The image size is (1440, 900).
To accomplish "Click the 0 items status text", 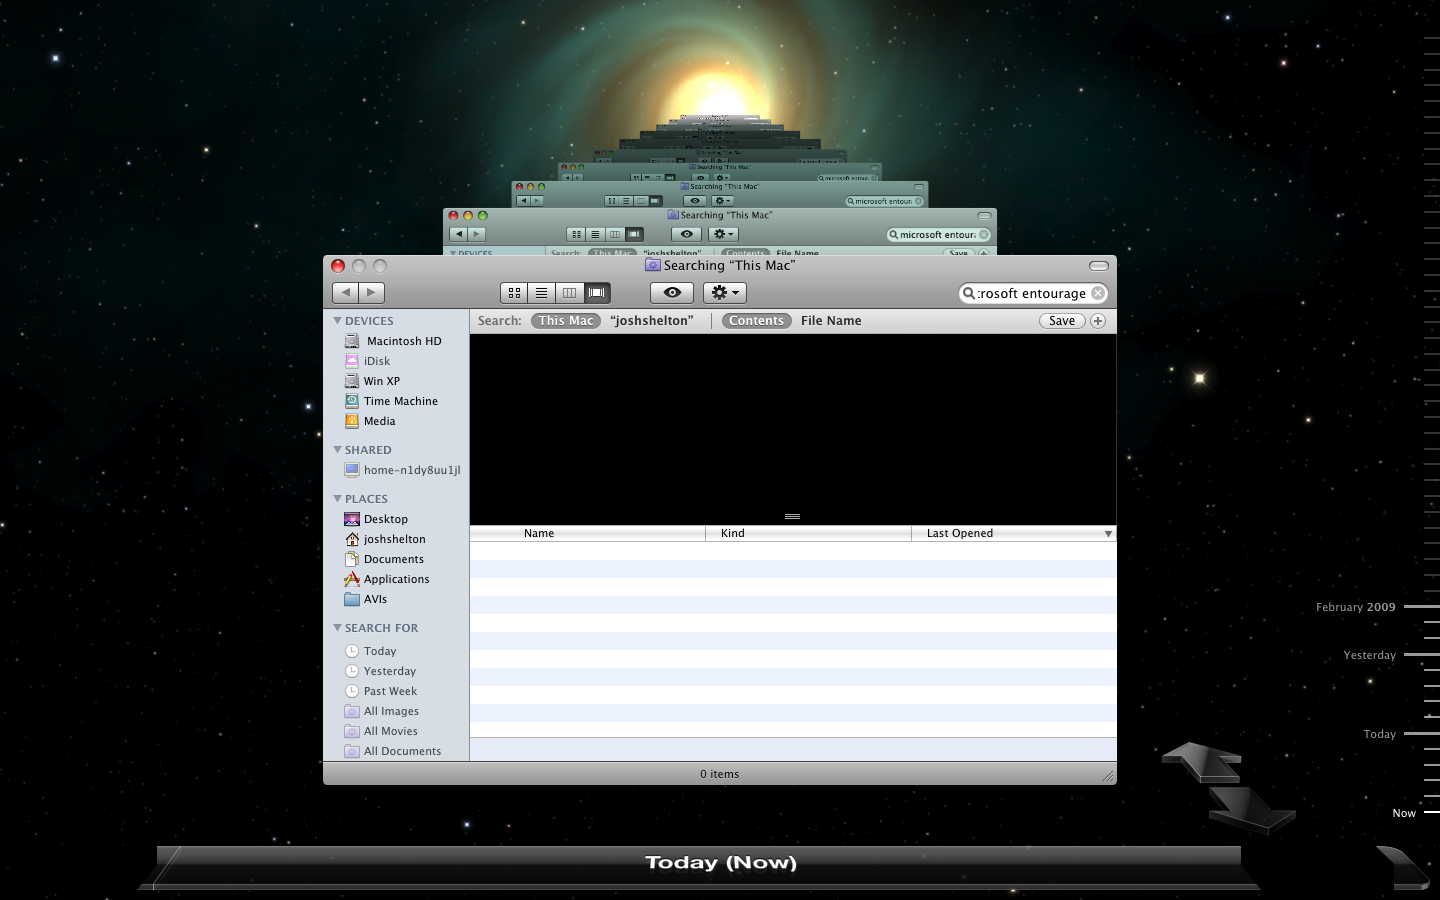I will click(x=720, y=774).
